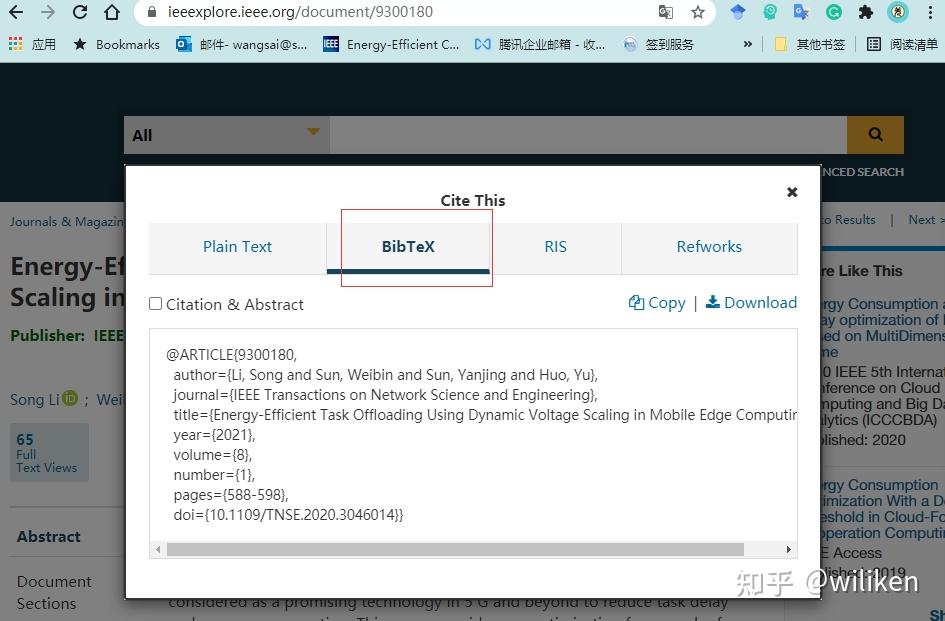Open the Outlook mail wangsai bookmark
Screen dimensions: 945x621
click(x=241, y=44)
